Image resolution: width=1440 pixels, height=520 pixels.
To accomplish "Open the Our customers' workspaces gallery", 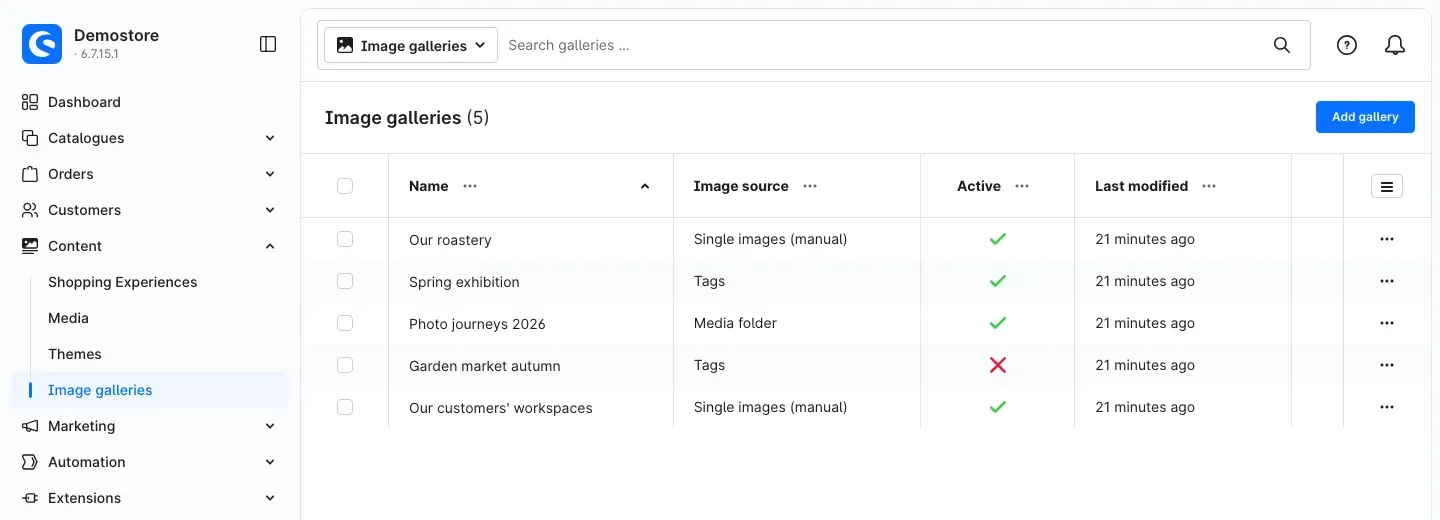I will click(x=501, y=408).
